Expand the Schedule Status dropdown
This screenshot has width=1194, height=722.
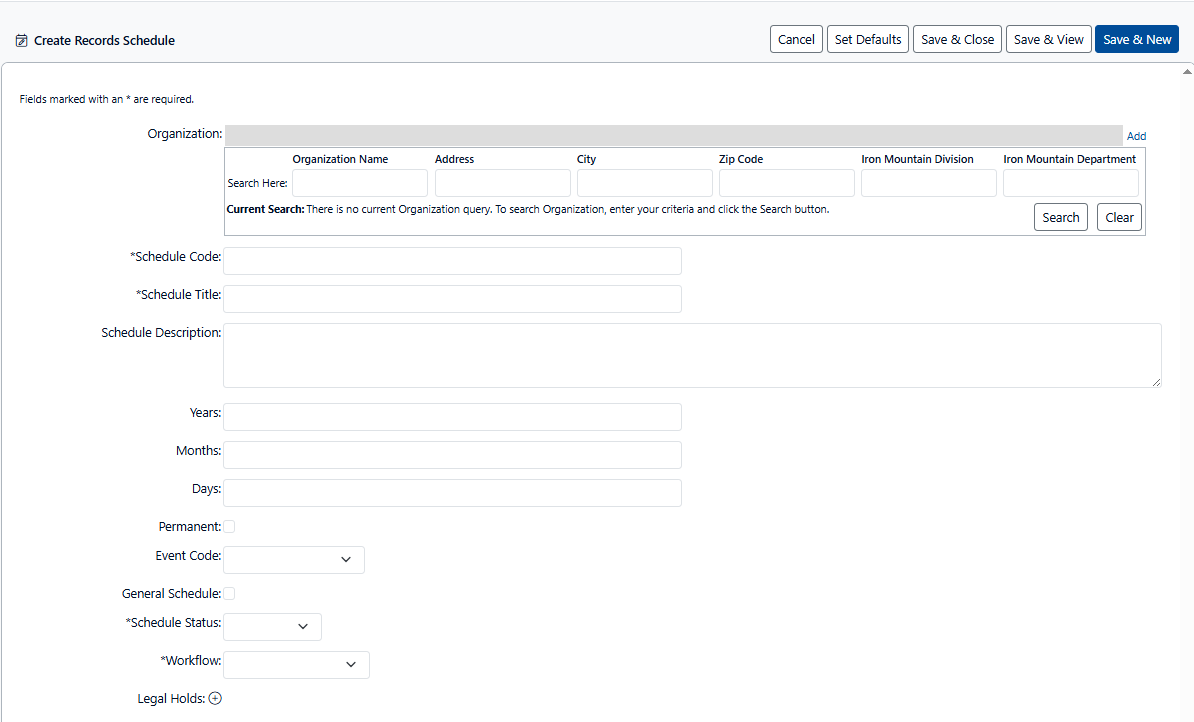[x=272, y=627]
